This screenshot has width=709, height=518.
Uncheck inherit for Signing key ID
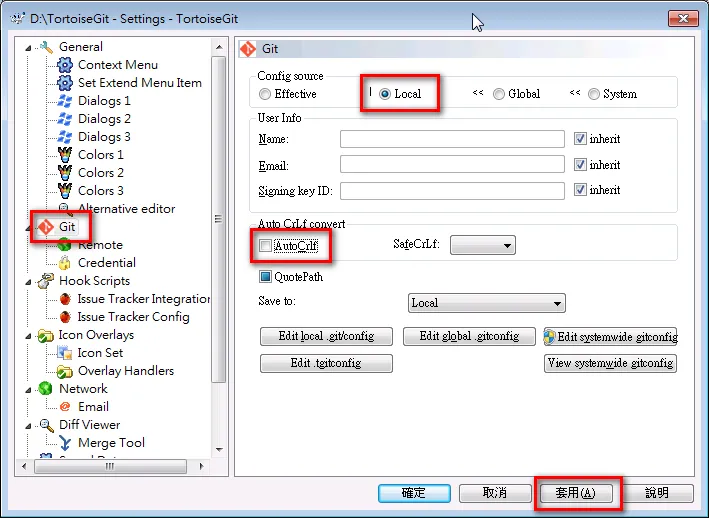coord(580,190)
